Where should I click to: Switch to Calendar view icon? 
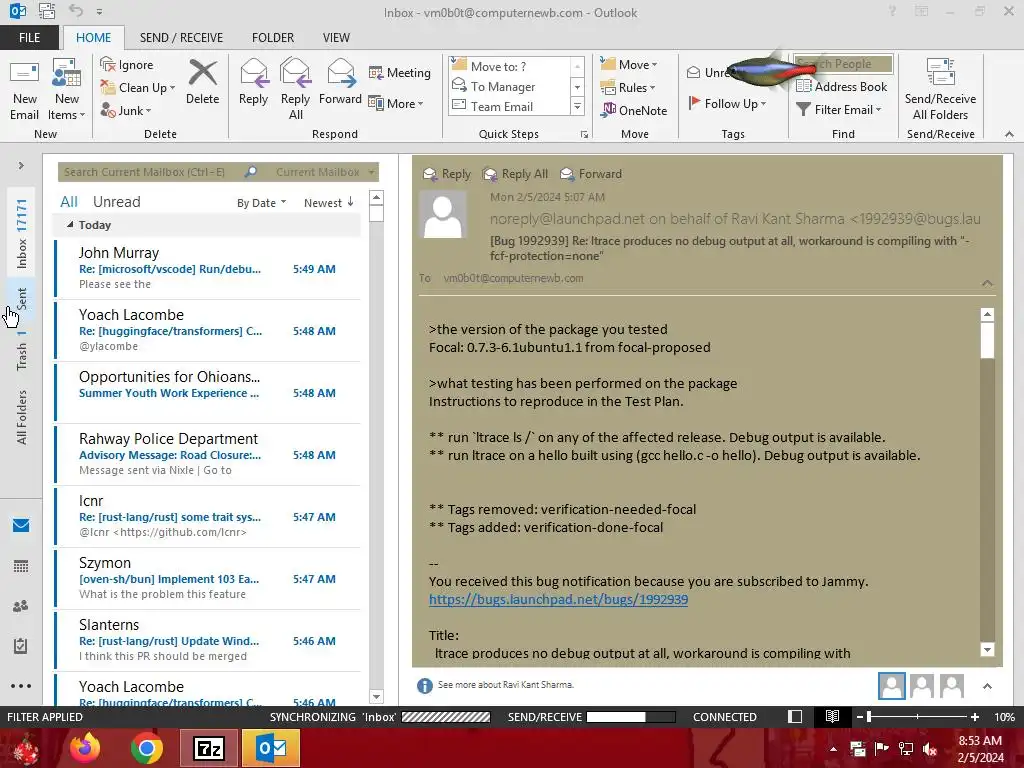click(x=21, y=566)
